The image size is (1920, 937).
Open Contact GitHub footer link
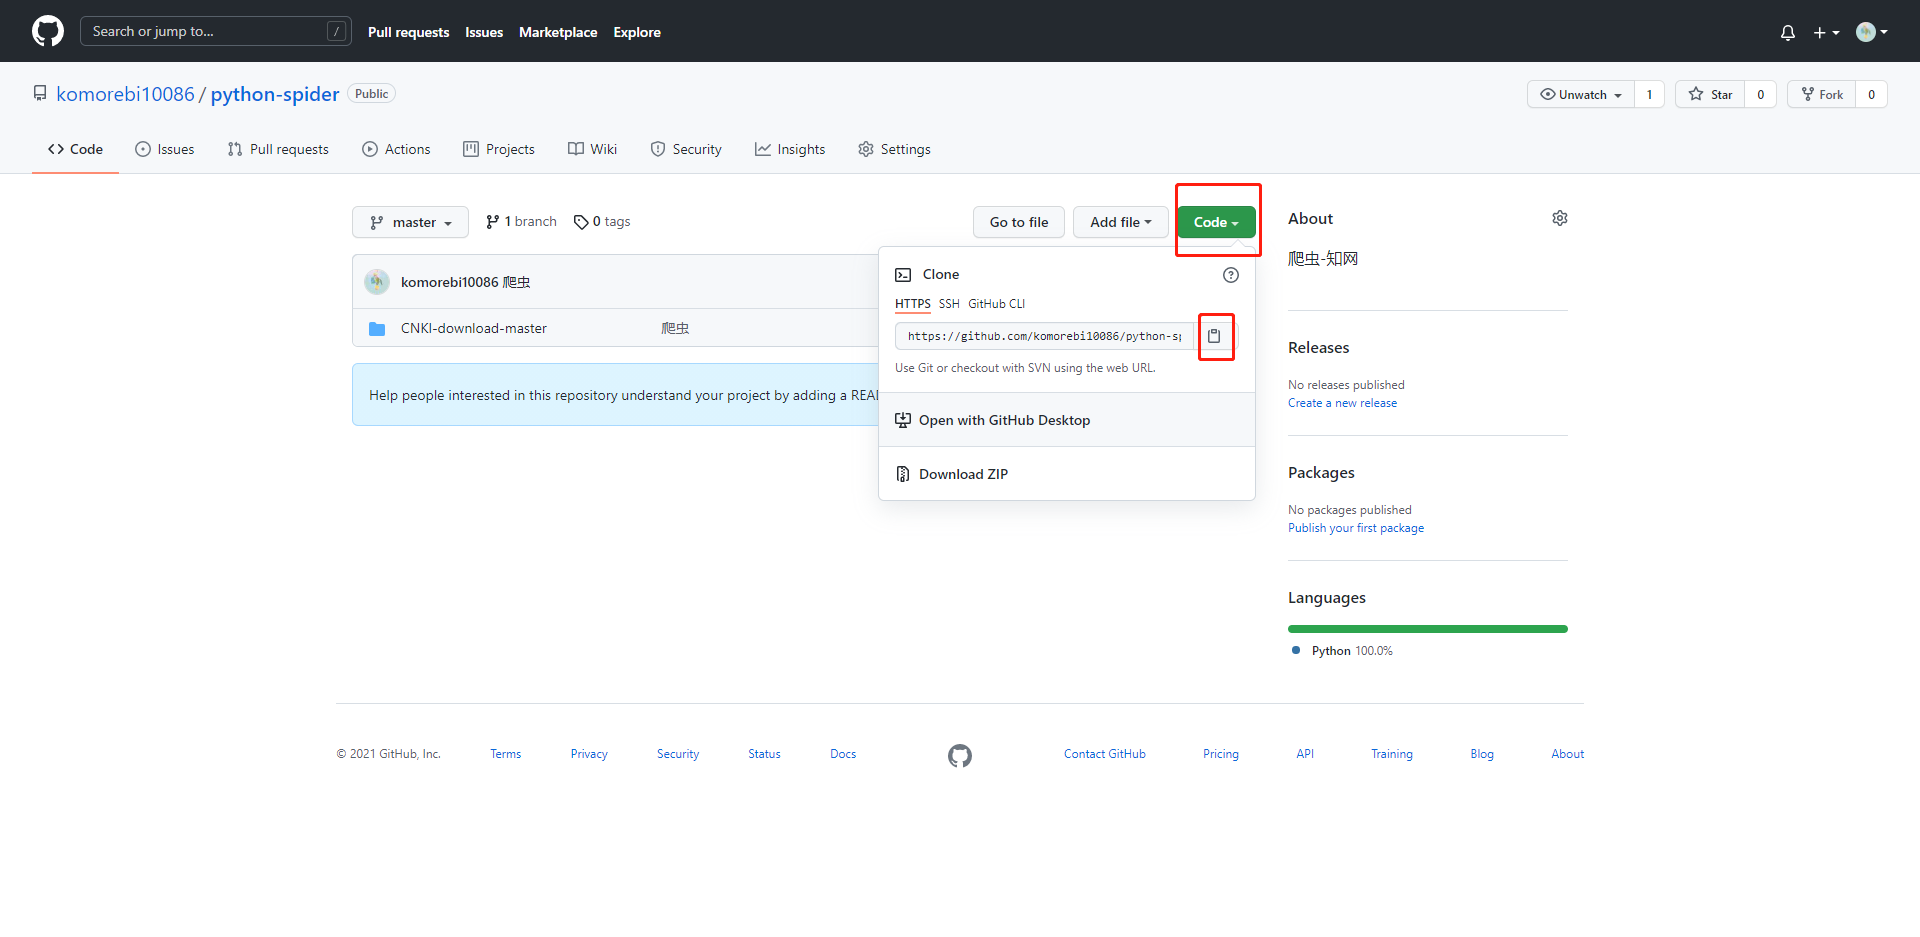(x=1105, y=754)
